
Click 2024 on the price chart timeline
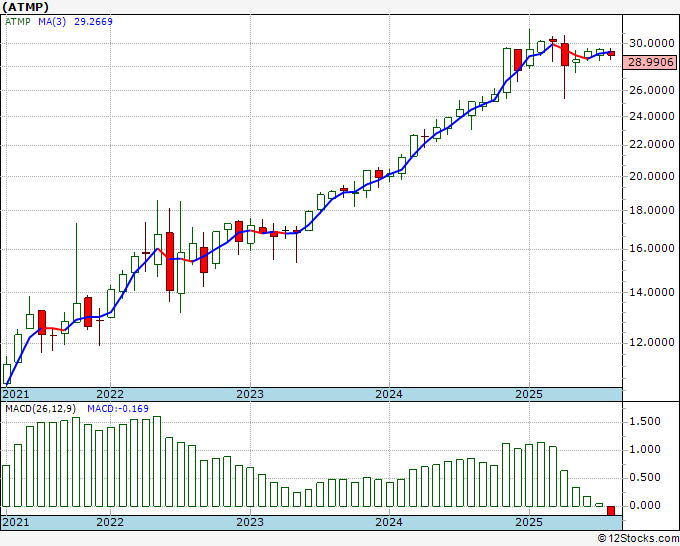pyautogui.click(x=389, y=394)
